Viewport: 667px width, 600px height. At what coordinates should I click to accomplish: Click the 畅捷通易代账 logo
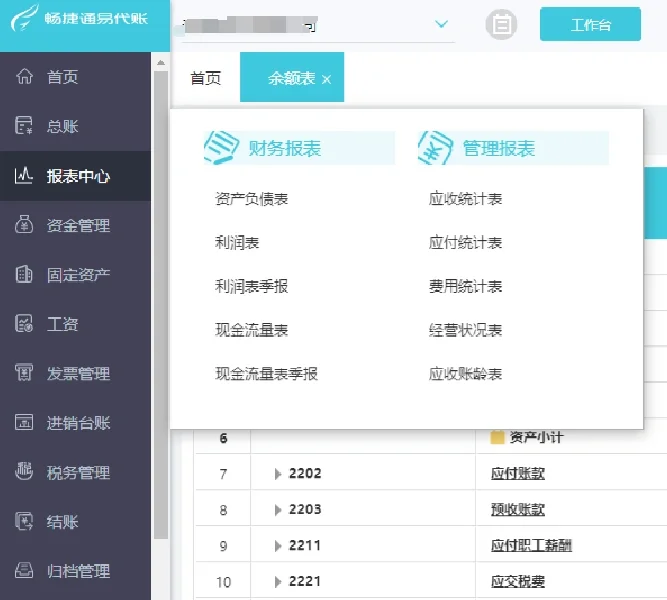click(x=80, y=18)
